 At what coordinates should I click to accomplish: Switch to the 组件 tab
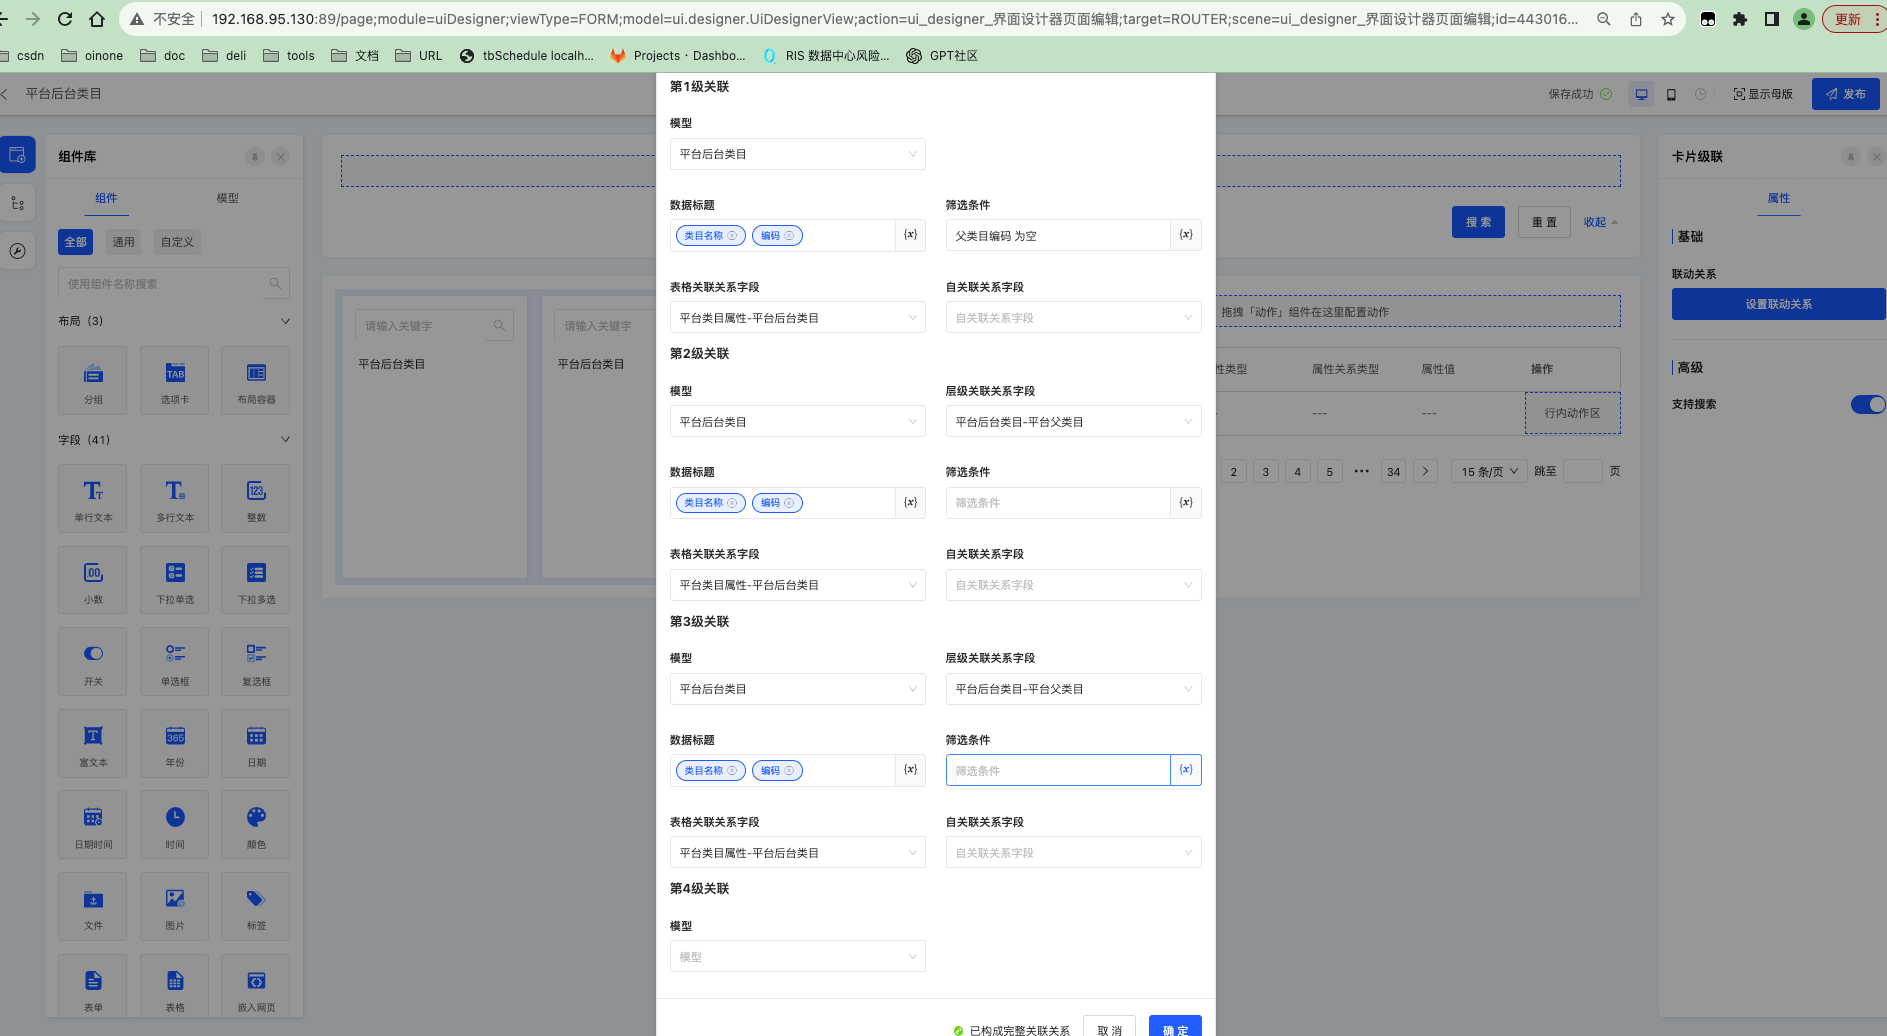click(106, 198)
